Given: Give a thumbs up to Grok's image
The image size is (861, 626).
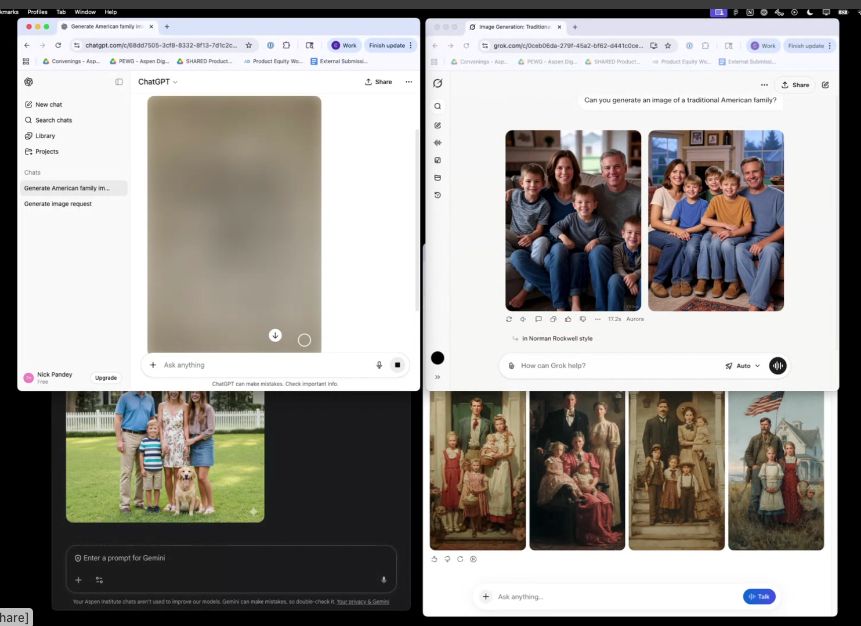Looking at the screenshot, I should 567,318.
